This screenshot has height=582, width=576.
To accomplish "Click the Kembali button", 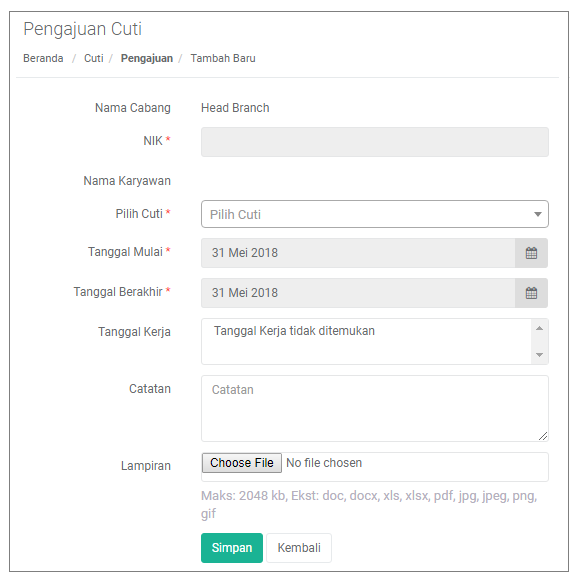I will pyautogui.click(x=299, y=548).
